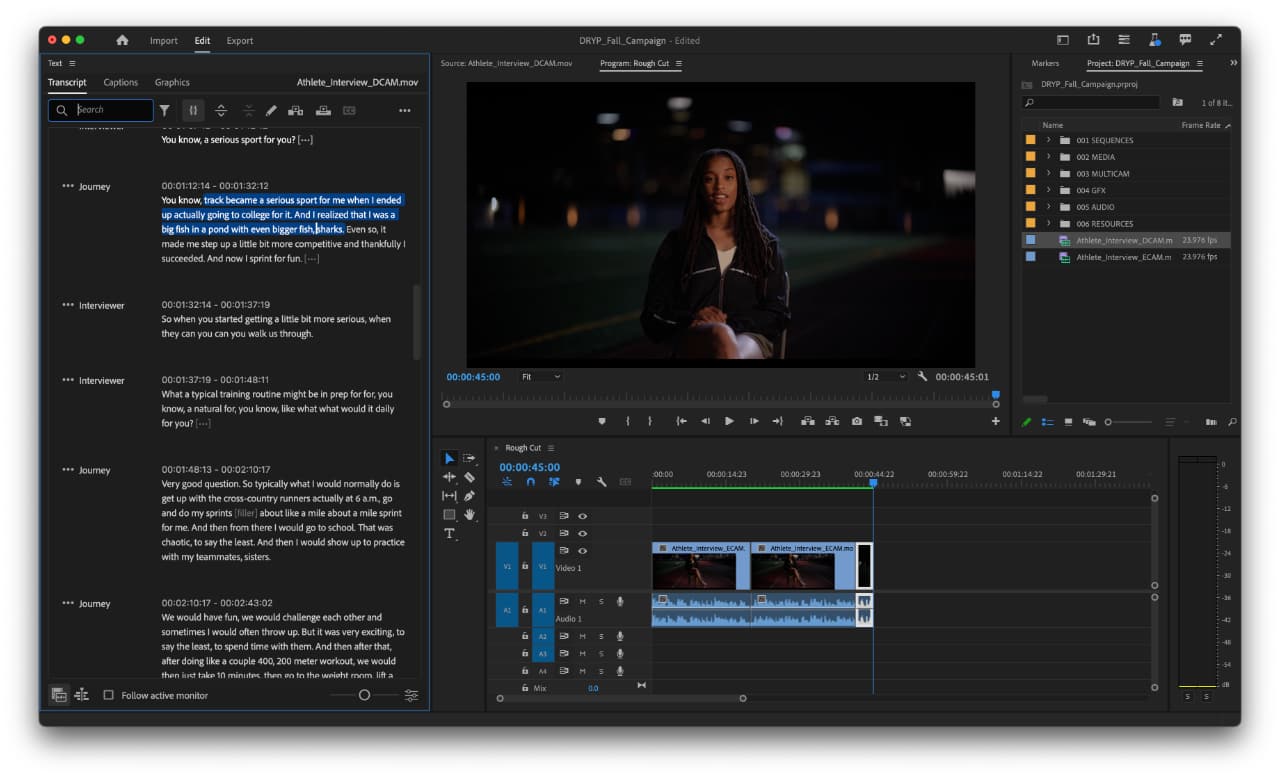Enable the Follow active monitor checkbox
This screenshot has height=778, width=1280.
tap(109, 695)
